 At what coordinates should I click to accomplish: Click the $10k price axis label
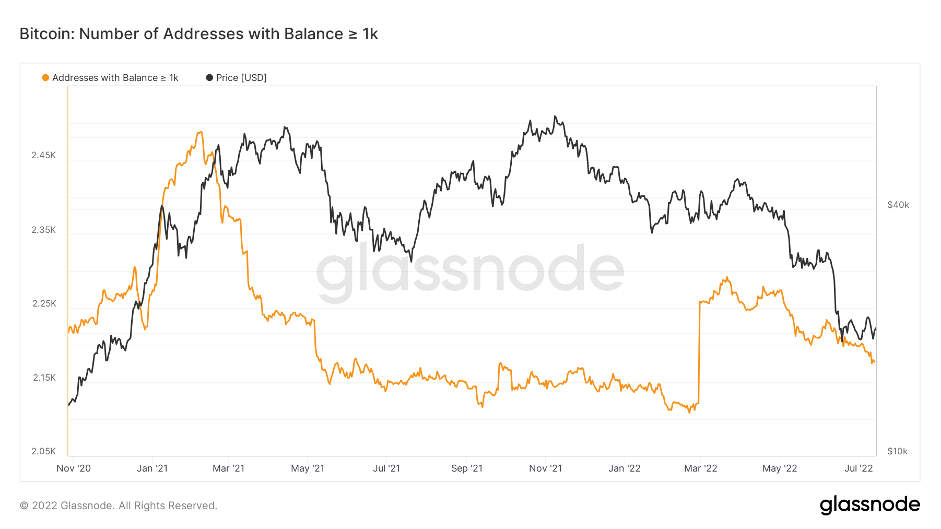[x=897, y=452]
